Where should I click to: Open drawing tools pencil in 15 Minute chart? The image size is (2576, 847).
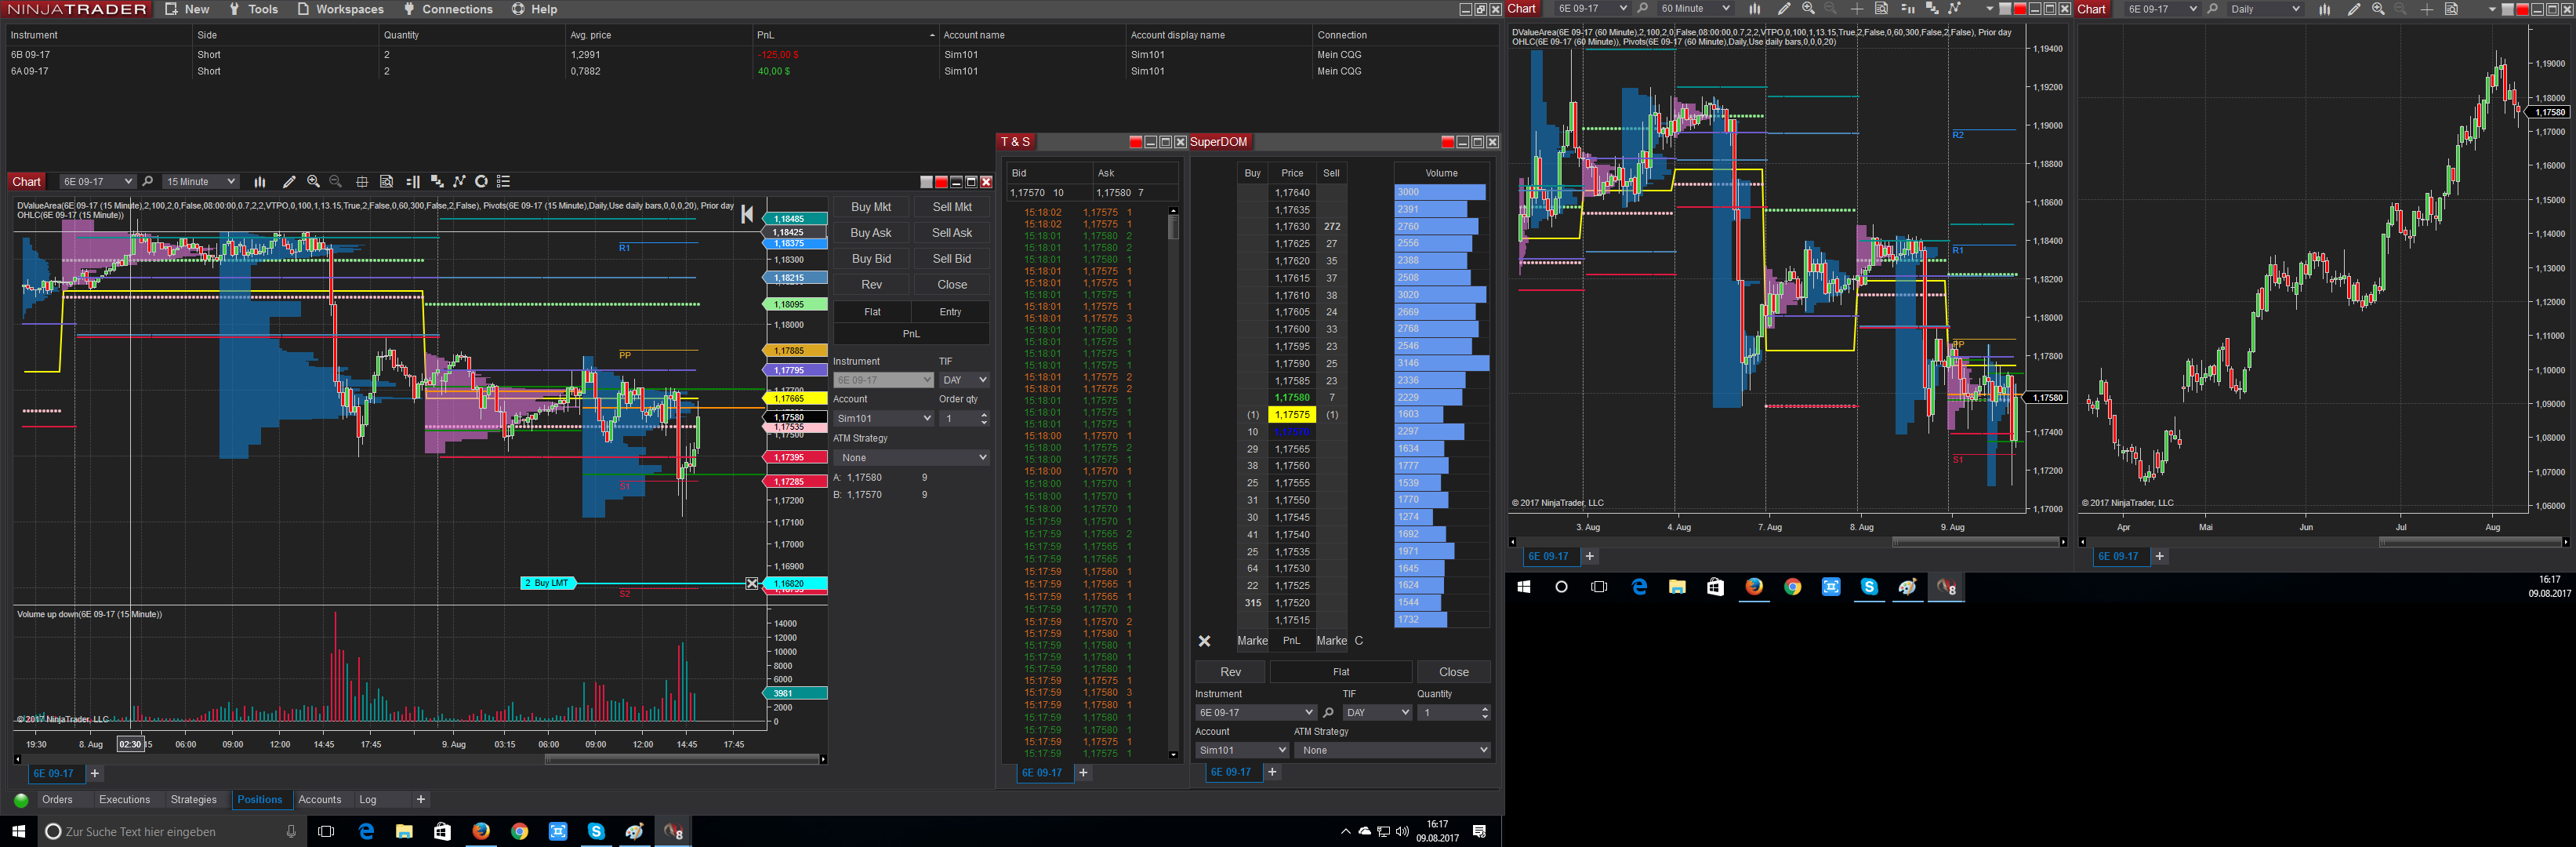click(289, 182)
